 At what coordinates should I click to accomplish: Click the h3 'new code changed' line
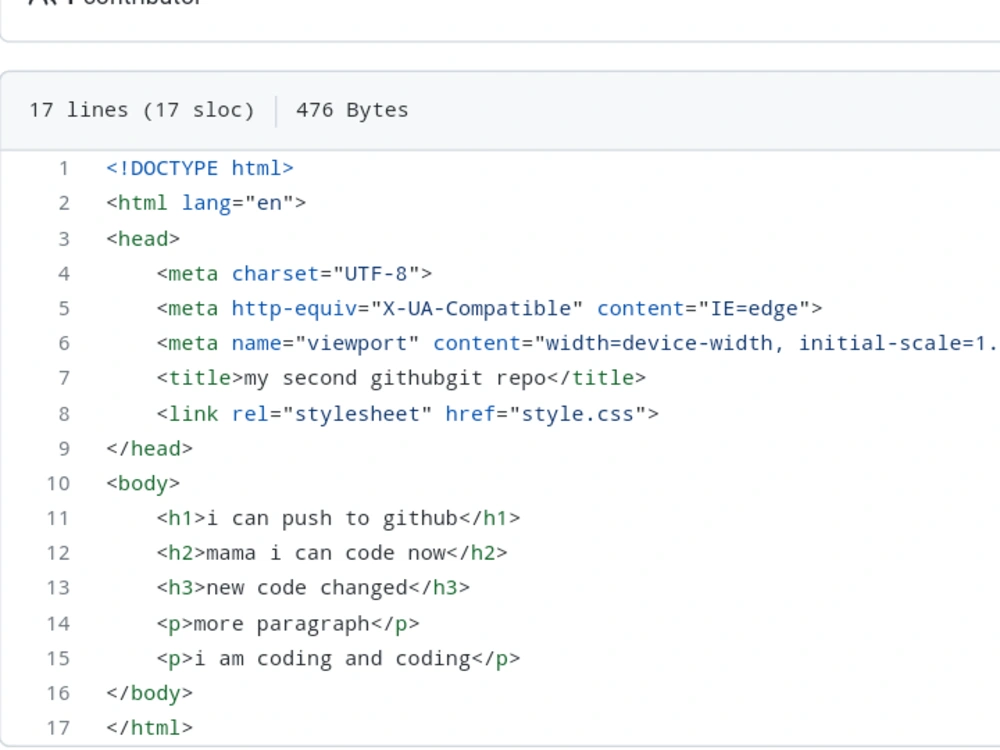click(x=313, y=587)
